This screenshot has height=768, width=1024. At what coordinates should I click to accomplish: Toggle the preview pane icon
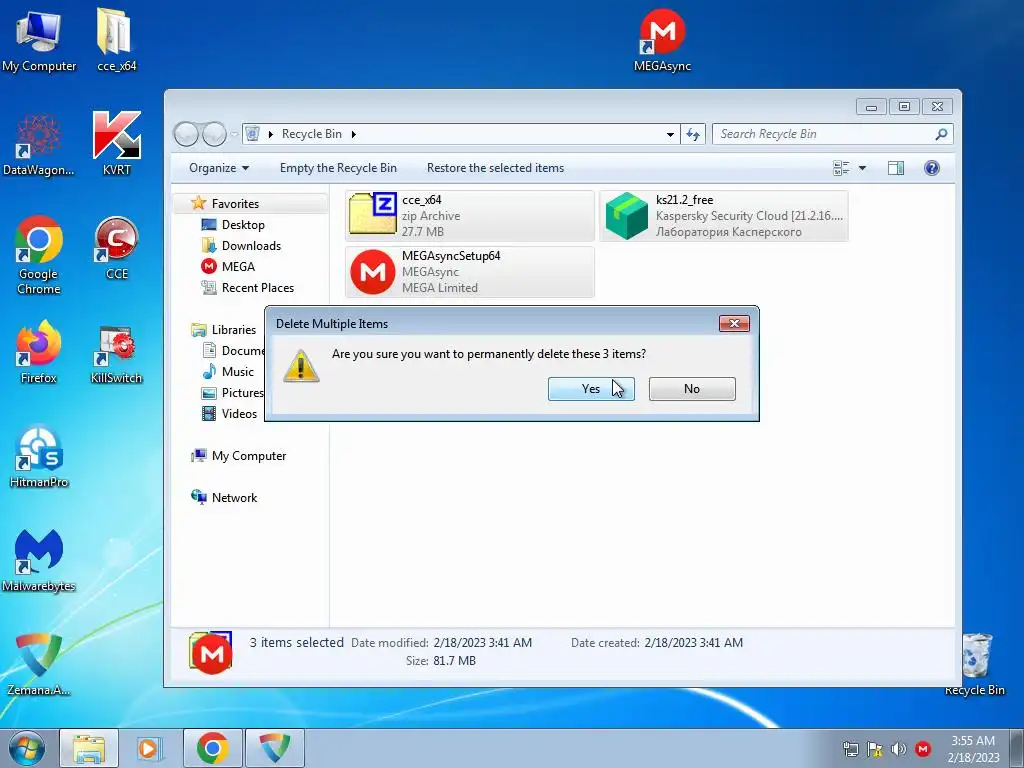tap(896, 168)
